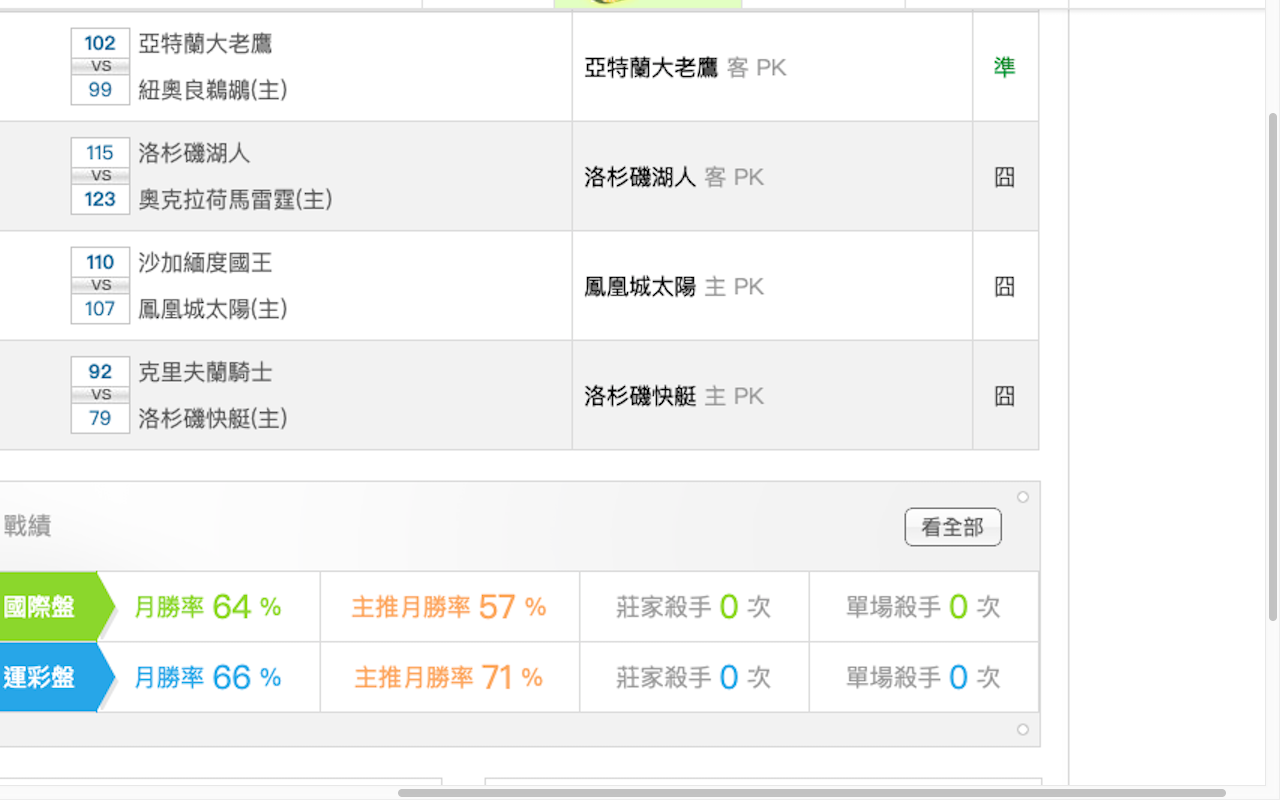Click the 洛杉磯快艇 主 PK prediction
The height and width of the screenshot is (800, 1280).
point(674,396)
